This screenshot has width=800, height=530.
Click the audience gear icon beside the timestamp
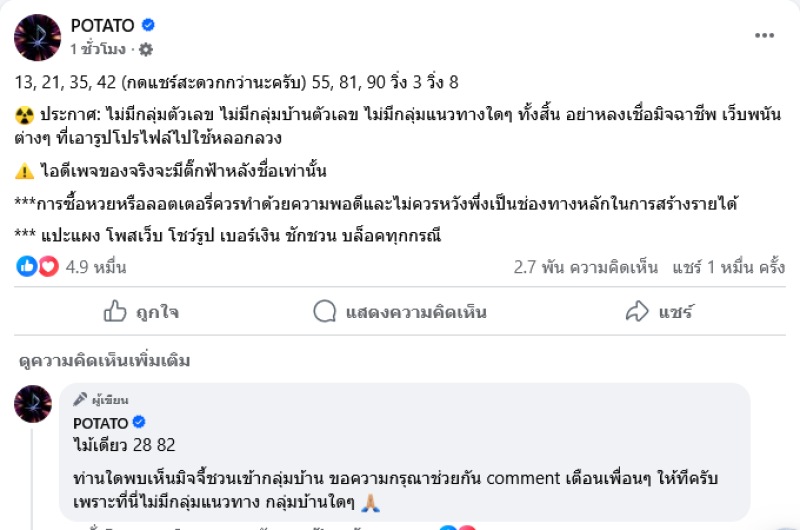(x=146, y=49)
